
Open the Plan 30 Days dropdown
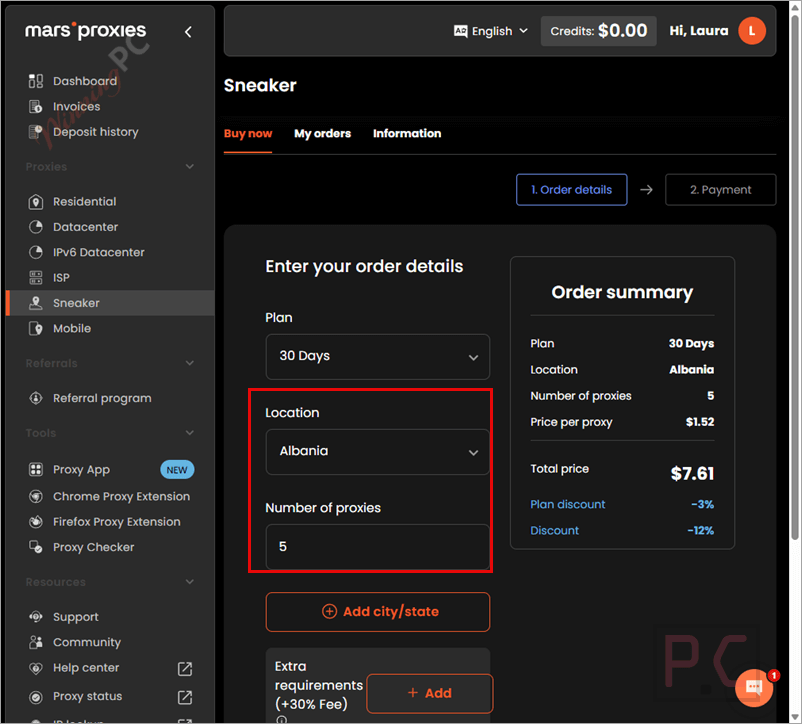[x=377, y=356]
